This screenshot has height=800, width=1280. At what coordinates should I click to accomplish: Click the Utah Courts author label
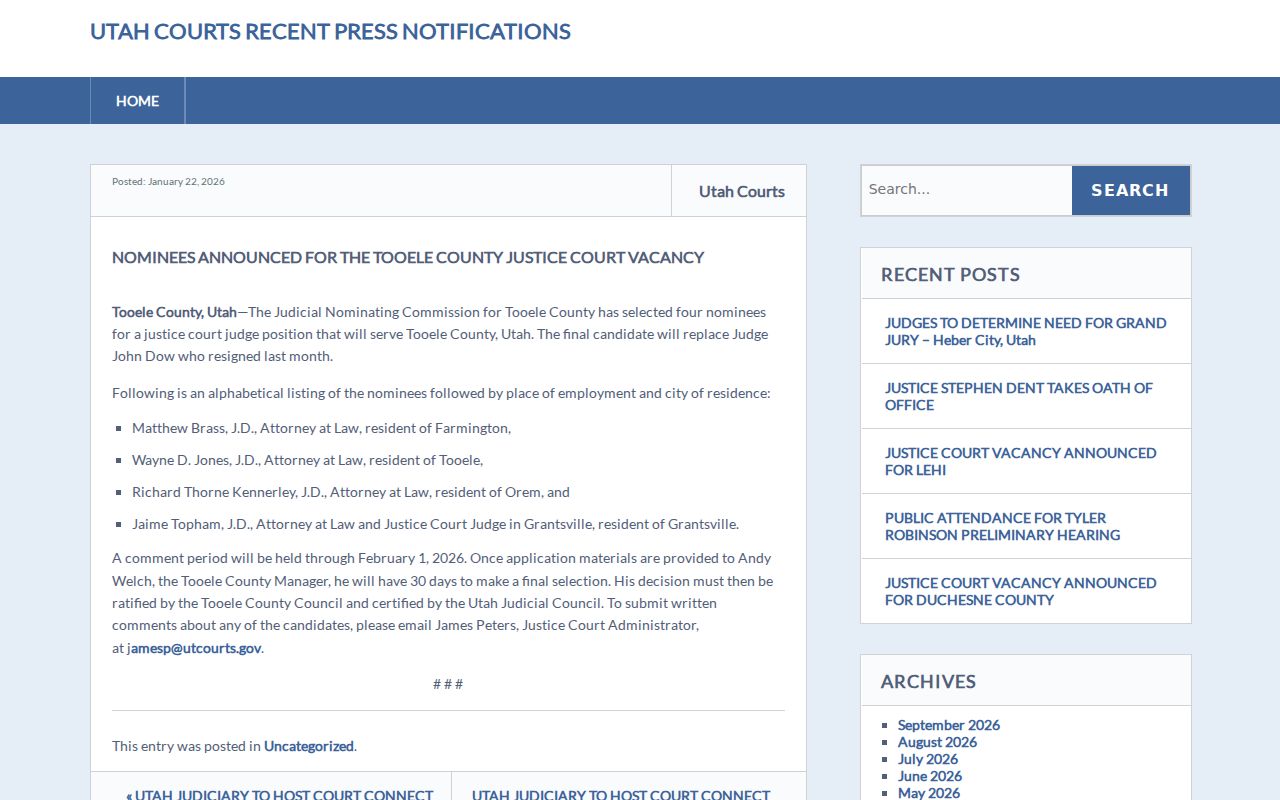click(x=741, y=191)
